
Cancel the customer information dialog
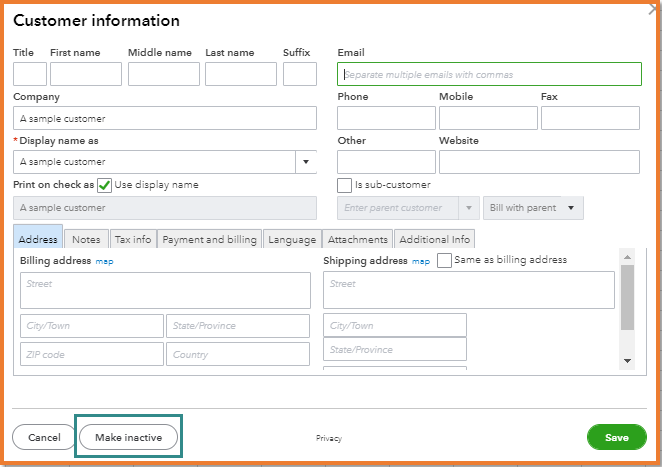click(x=44, y=437)
